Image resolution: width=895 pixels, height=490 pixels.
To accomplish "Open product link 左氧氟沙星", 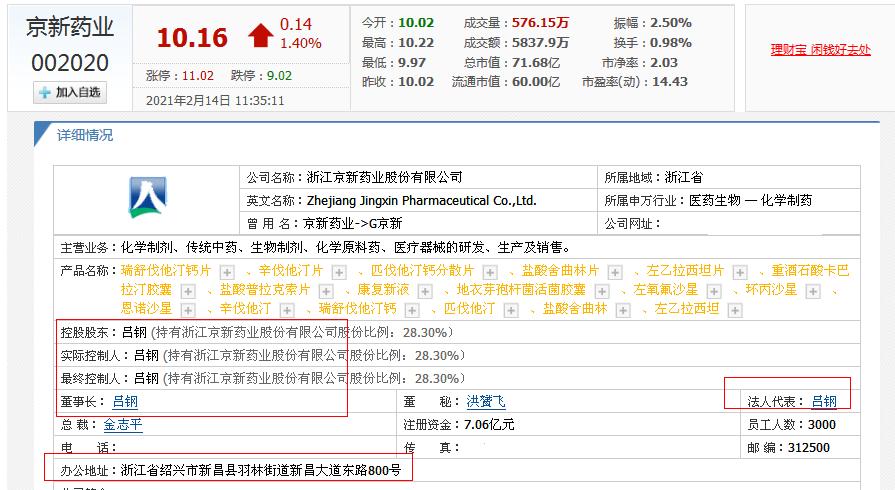I will (x=666, y=290).
